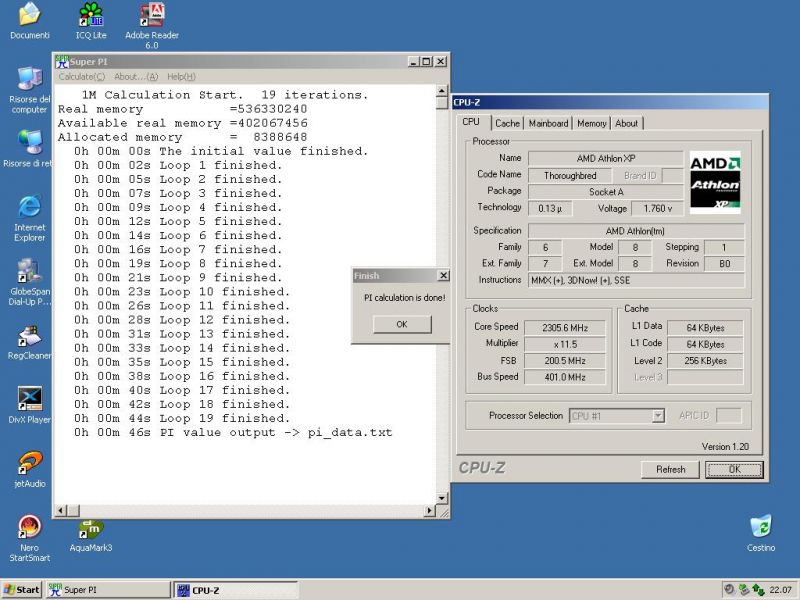Screen dimensions: 800x600
Task: Click the Multiplier value x 11.5
Action: [565, 344]
